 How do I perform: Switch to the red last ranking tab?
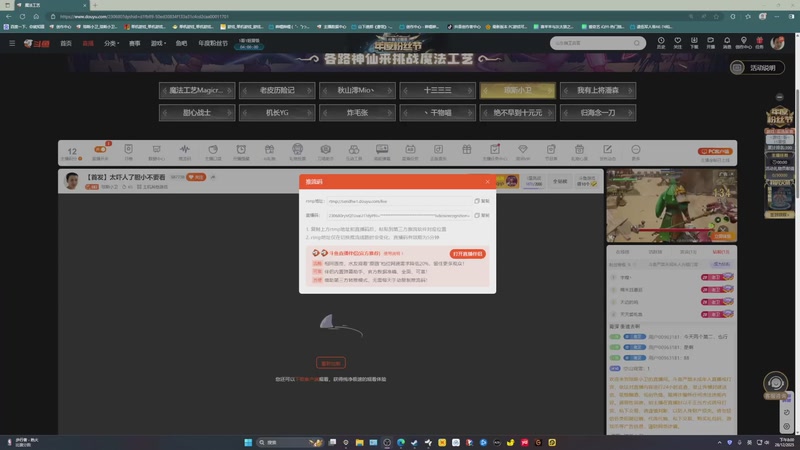pos(721,252)
